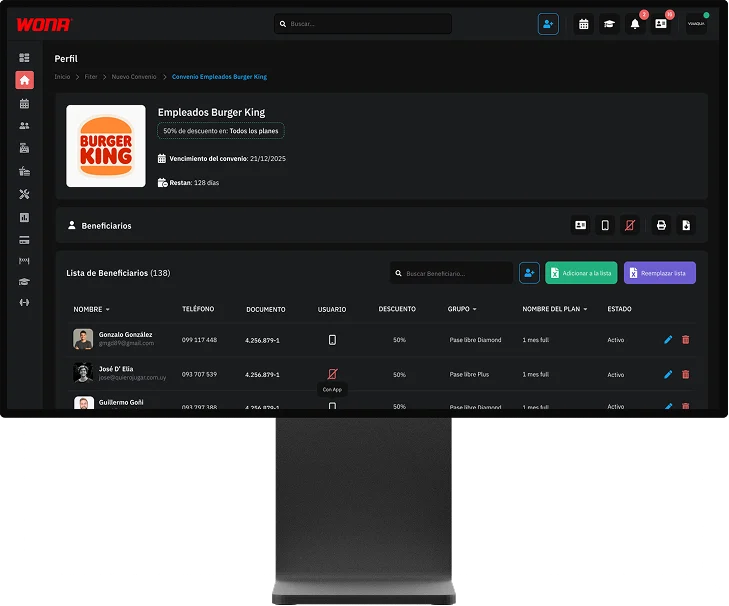Click the Guillermo Goñi name
Image resolution: width=729 pixels, height=606 pixels.
[121, 402]
